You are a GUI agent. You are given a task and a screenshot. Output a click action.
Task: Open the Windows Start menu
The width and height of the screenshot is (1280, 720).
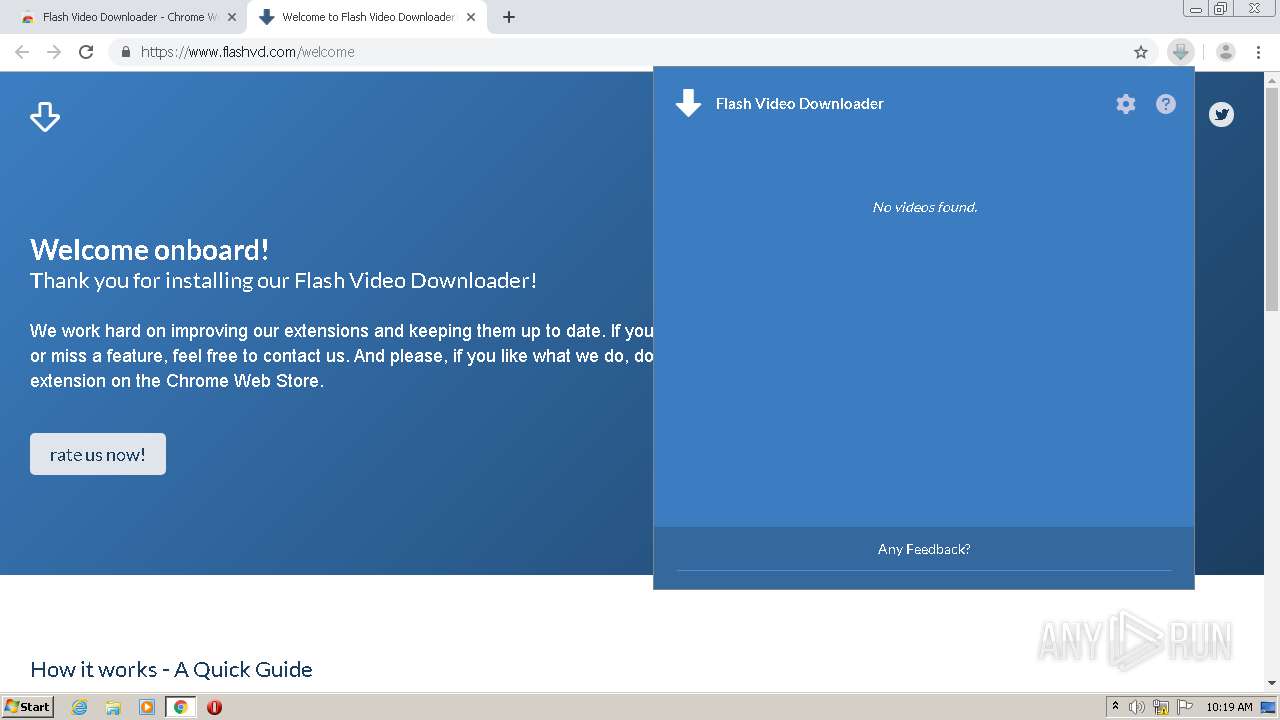pyautogui.click(x=28, y=706)
